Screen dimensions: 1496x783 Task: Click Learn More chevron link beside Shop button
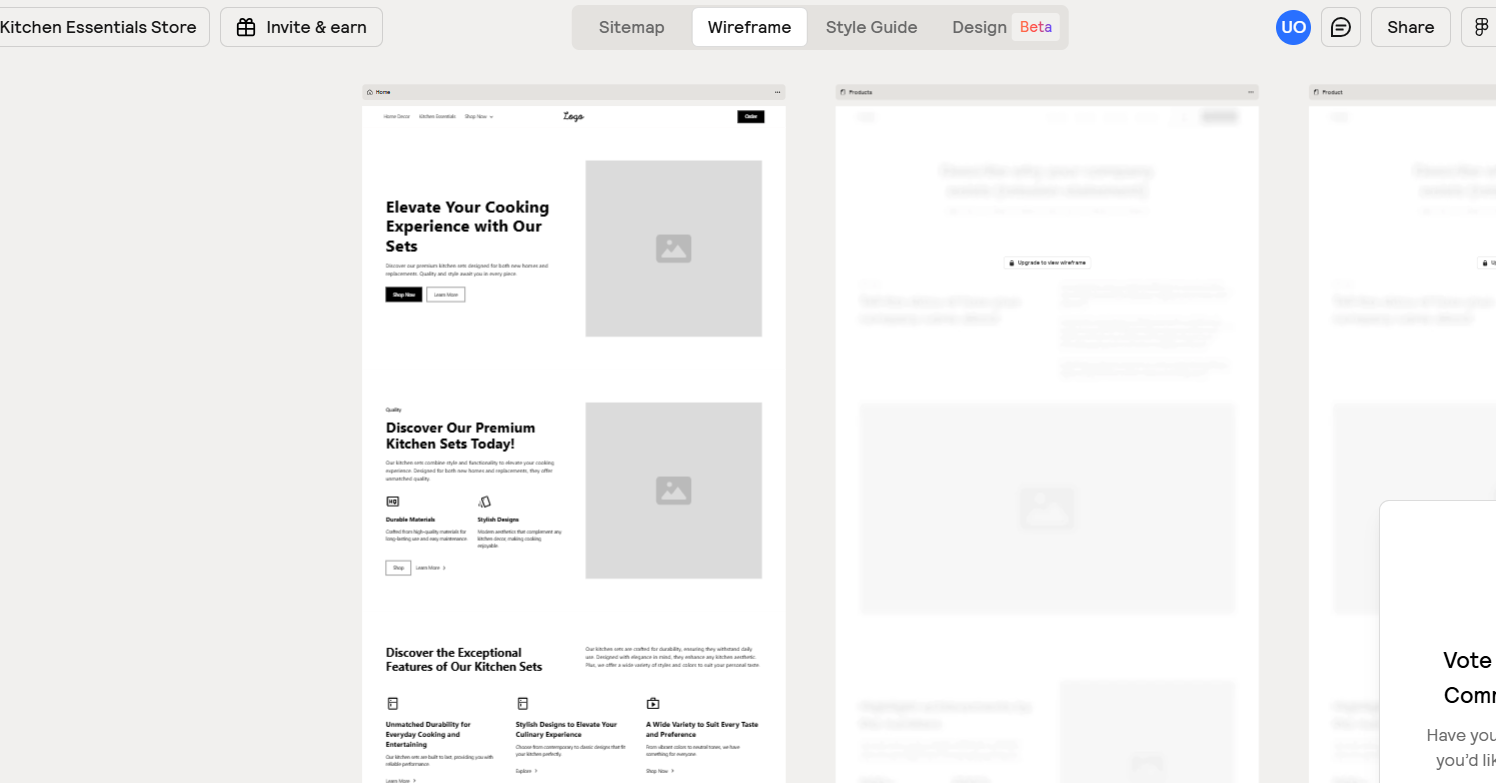point(430,568)
